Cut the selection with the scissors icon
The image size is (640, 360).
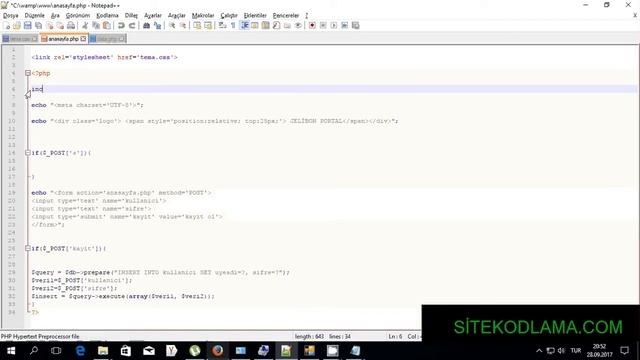(x=85, y=26)
